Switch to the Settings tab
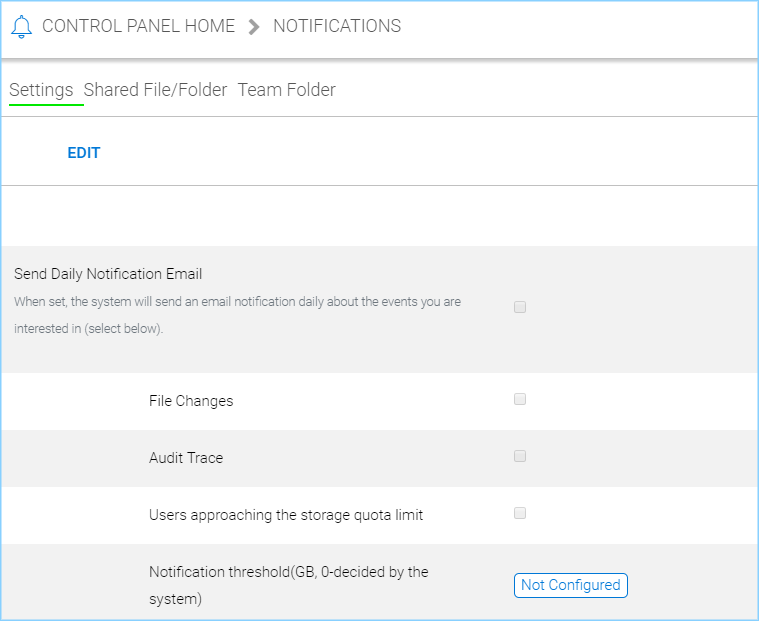759x621 pixels. [41, 90]
